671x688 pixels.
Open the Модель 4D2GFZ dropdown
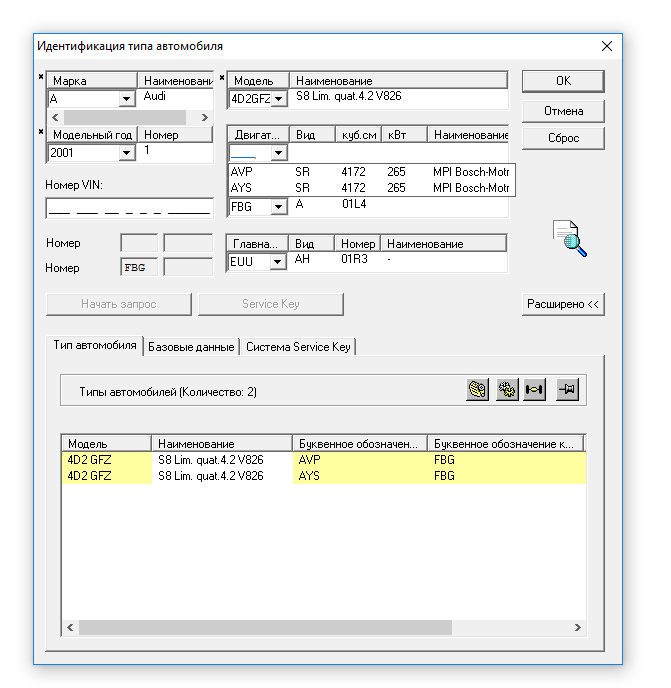click(x=278, y=99)
